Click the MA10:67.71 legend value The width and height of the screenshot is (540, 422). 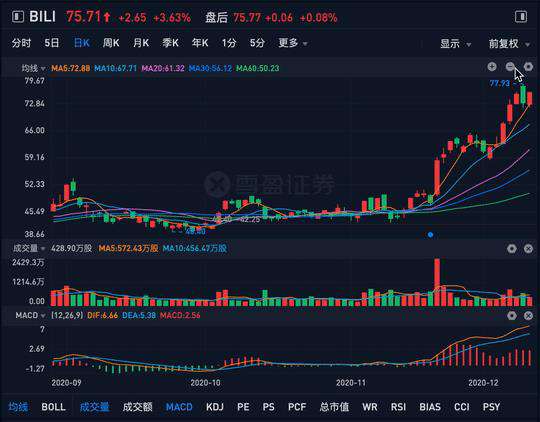(115, 68)
